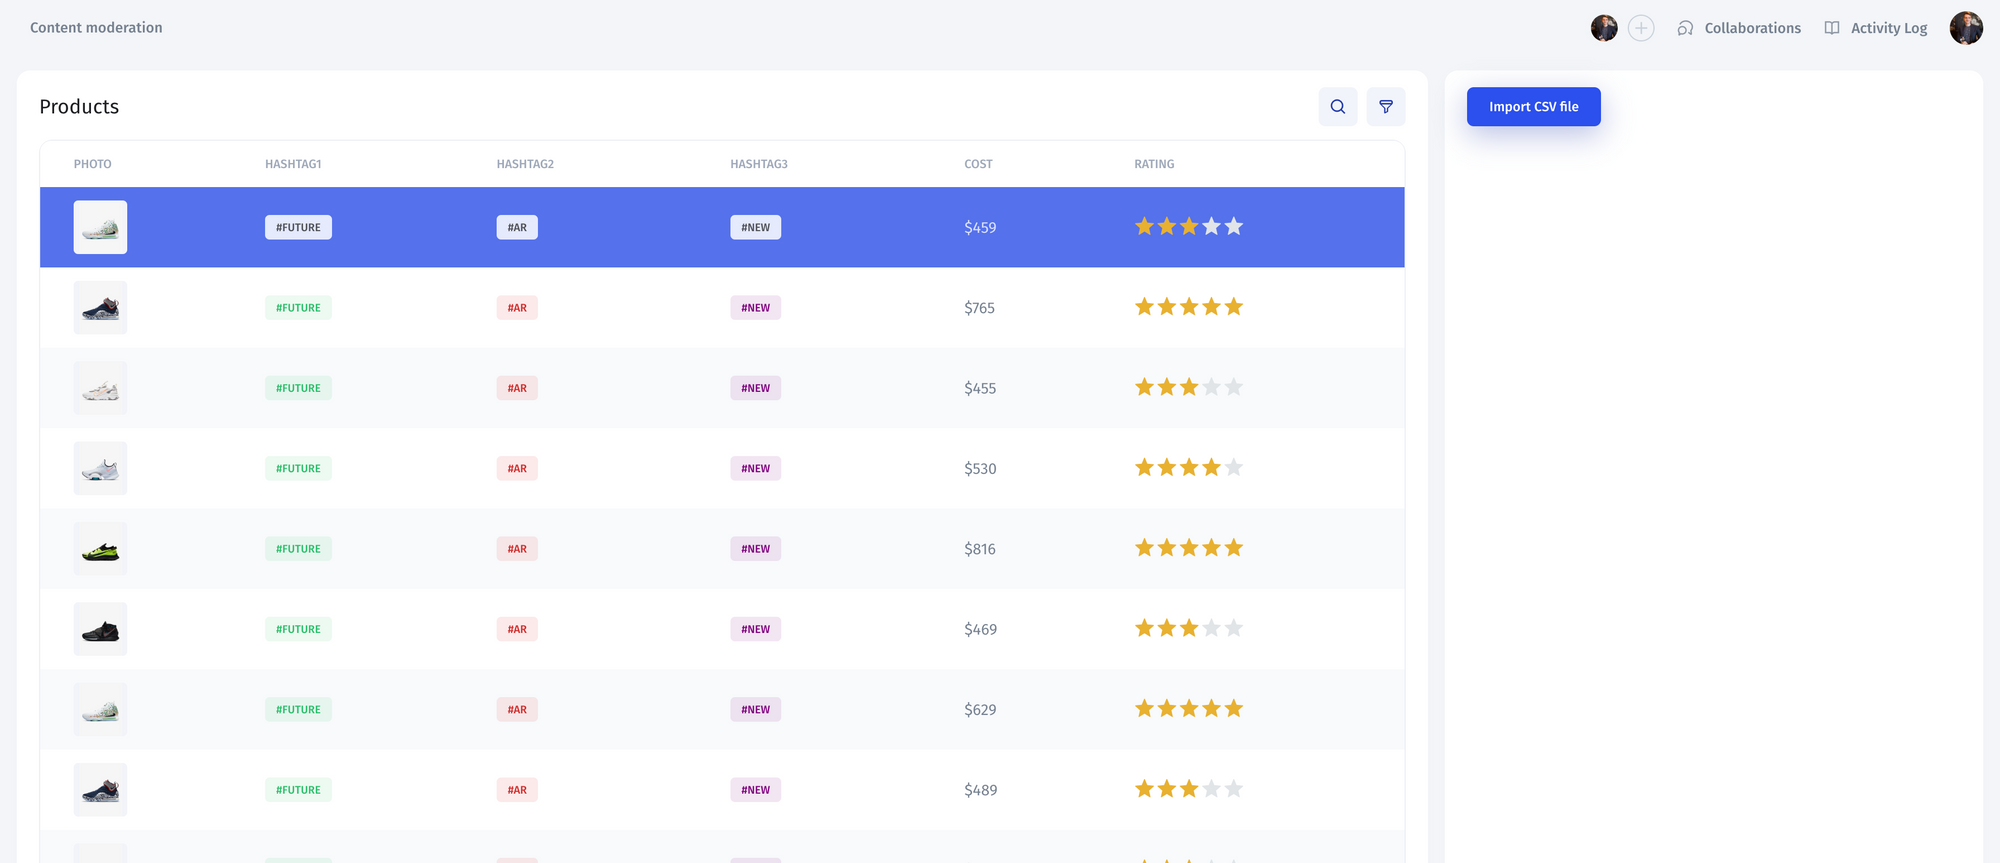Open the Activity Log

click(1888, 28)
